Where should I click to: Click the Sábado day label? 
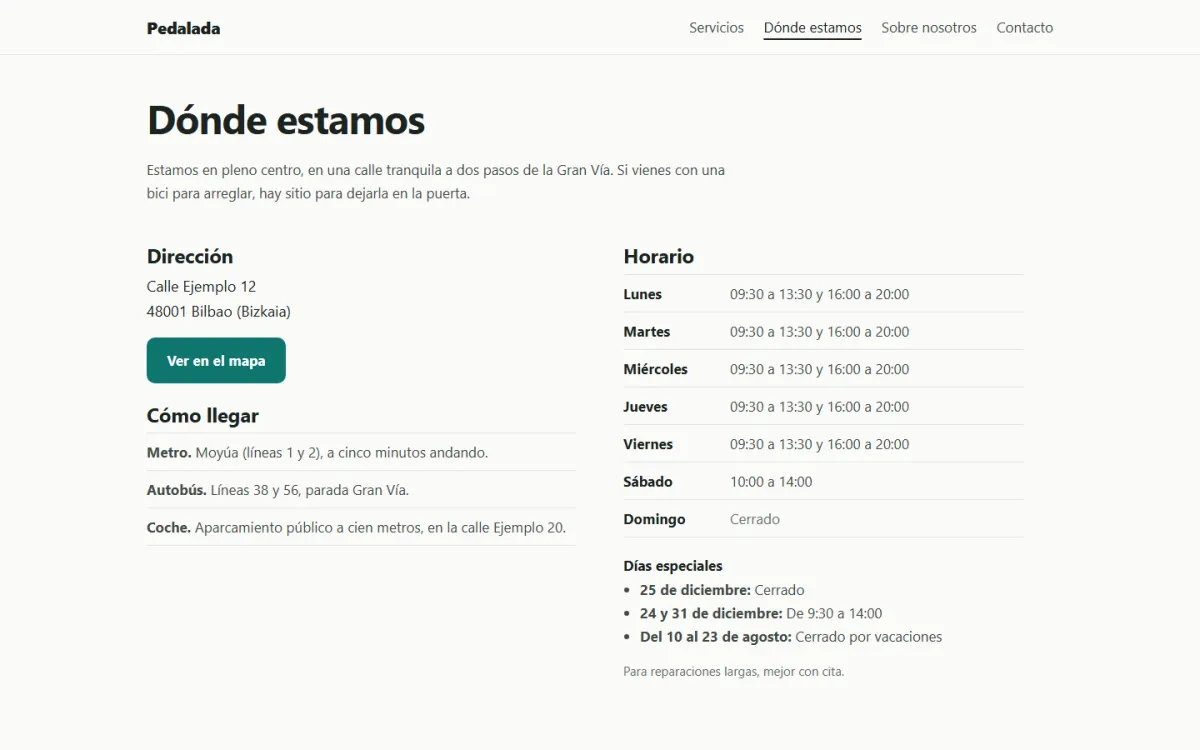(x=648, y=481)
